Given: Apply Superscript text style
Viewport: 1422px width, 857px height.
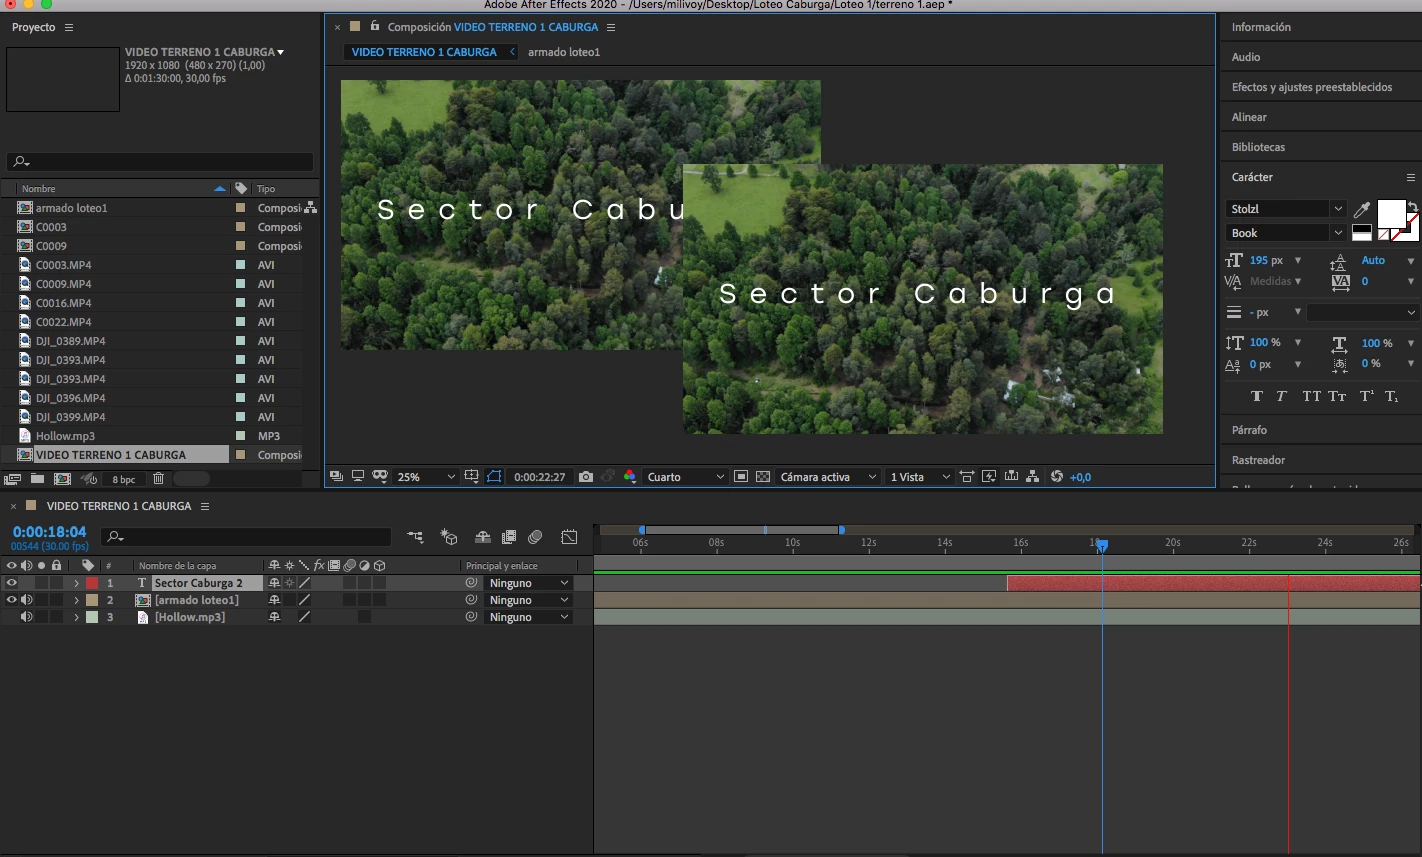Looking at the screenshot, I should click(x=1366, y=396).
